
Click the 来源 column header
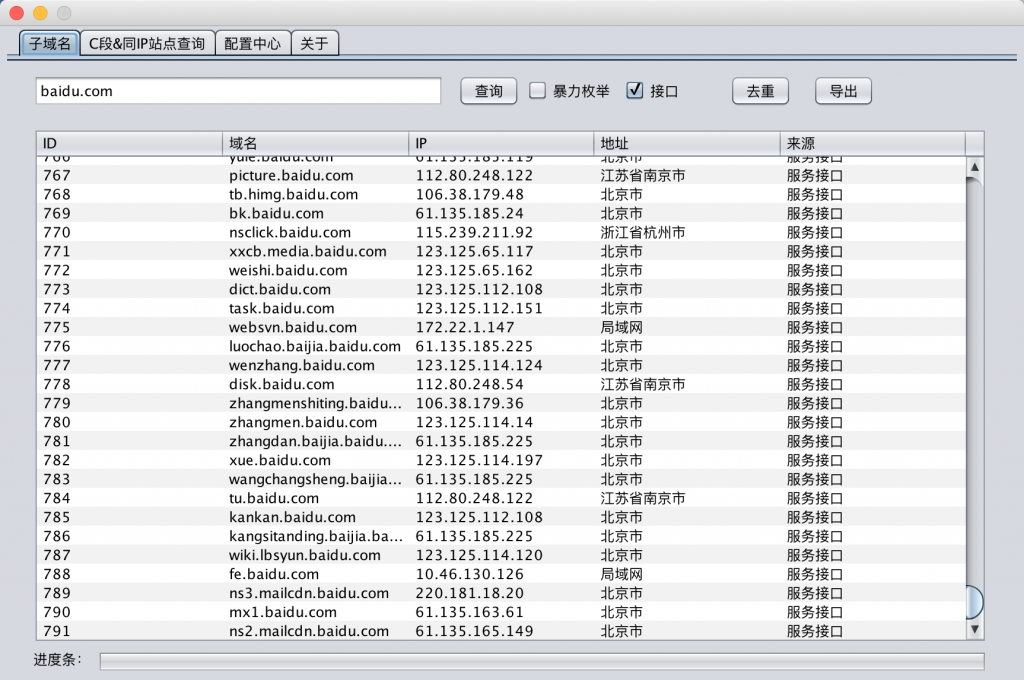[872, 144]
